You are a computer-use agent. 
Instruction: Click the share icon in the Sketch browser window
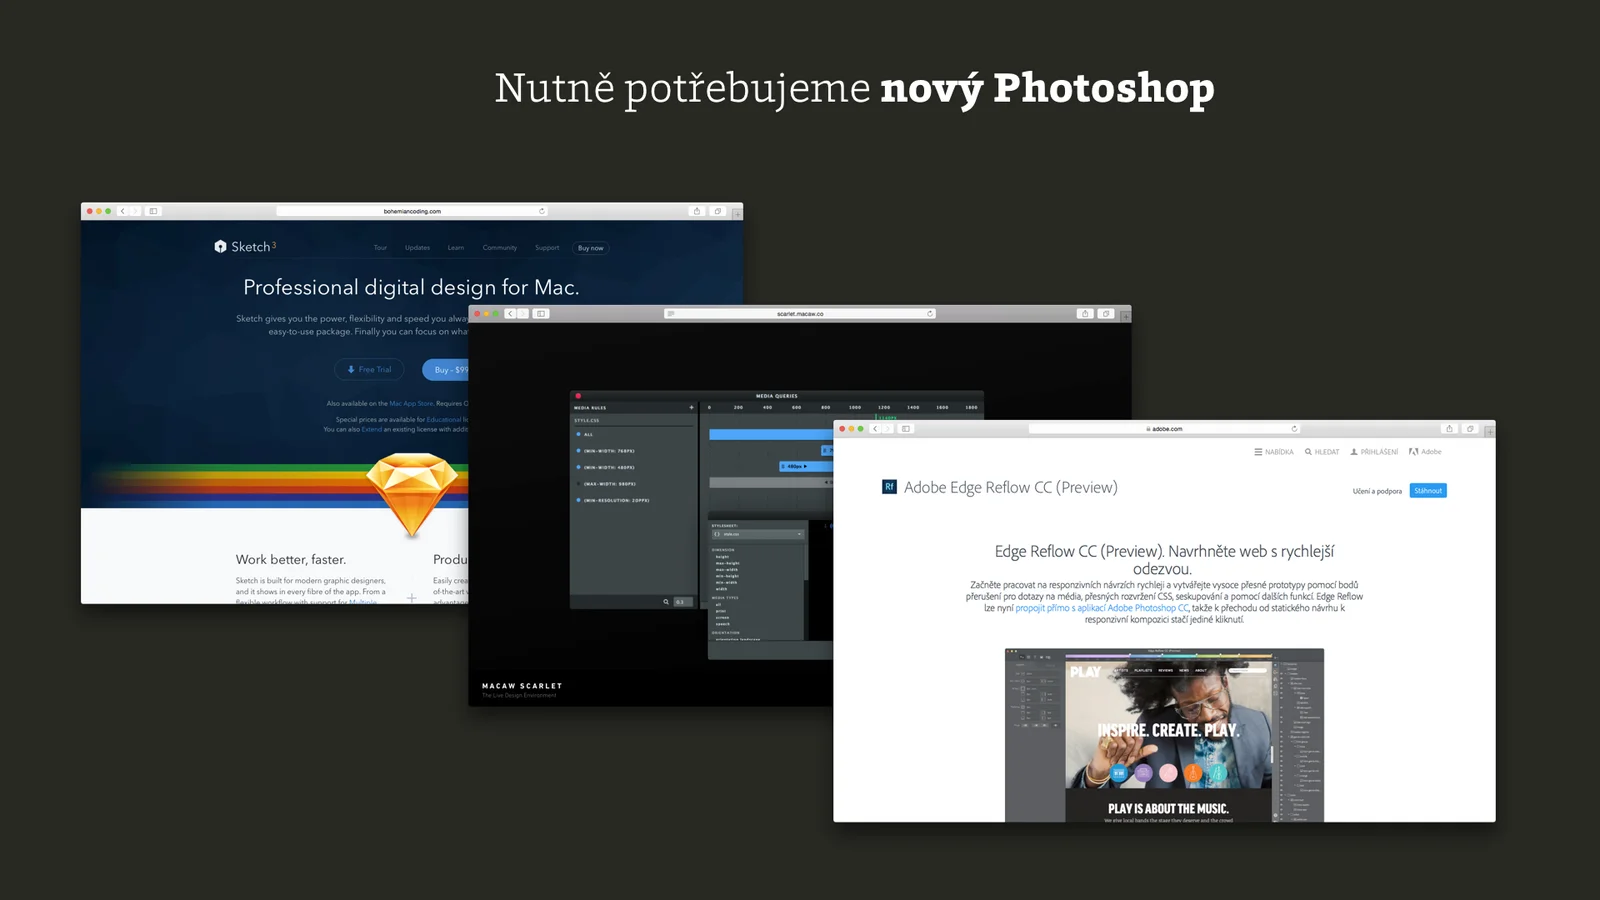coord(697,211)
